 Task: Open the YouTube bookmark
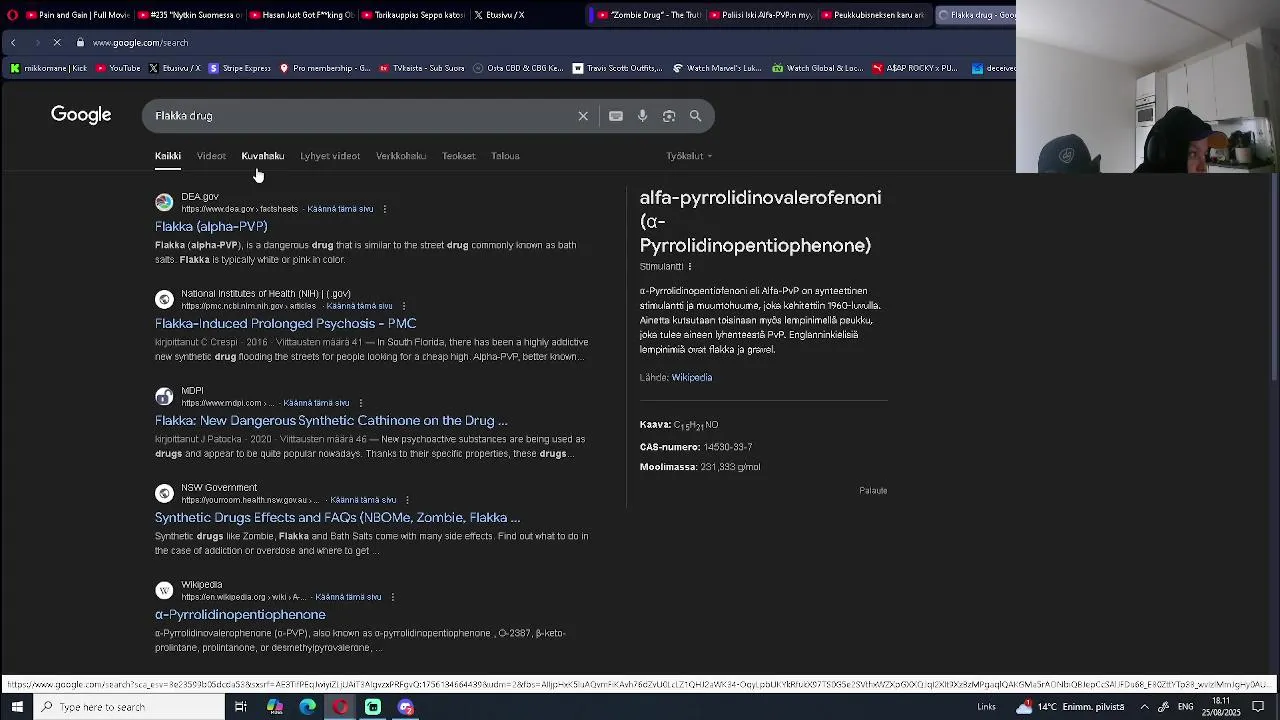pyautogui.click(x=119, y=68)
